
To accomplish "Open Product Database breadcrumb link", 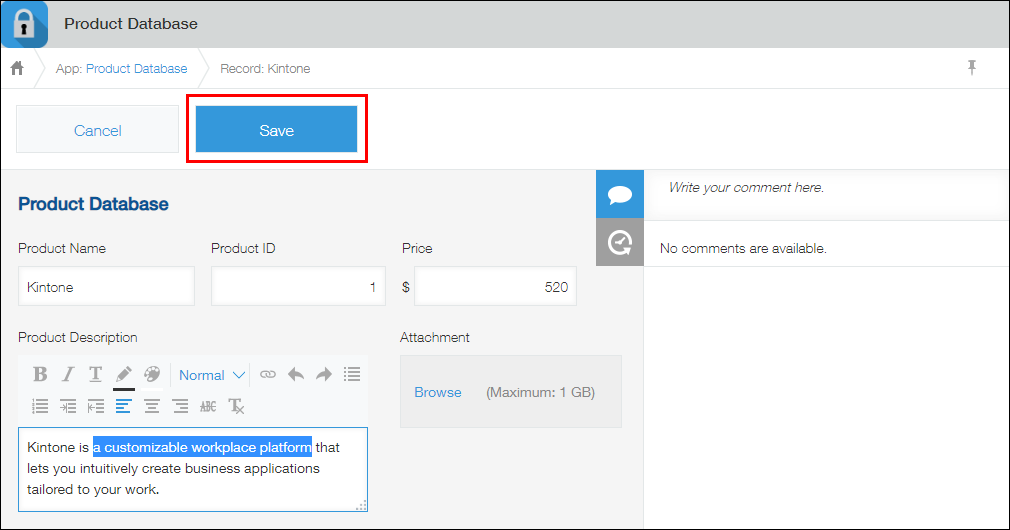I will click(136, 69).
